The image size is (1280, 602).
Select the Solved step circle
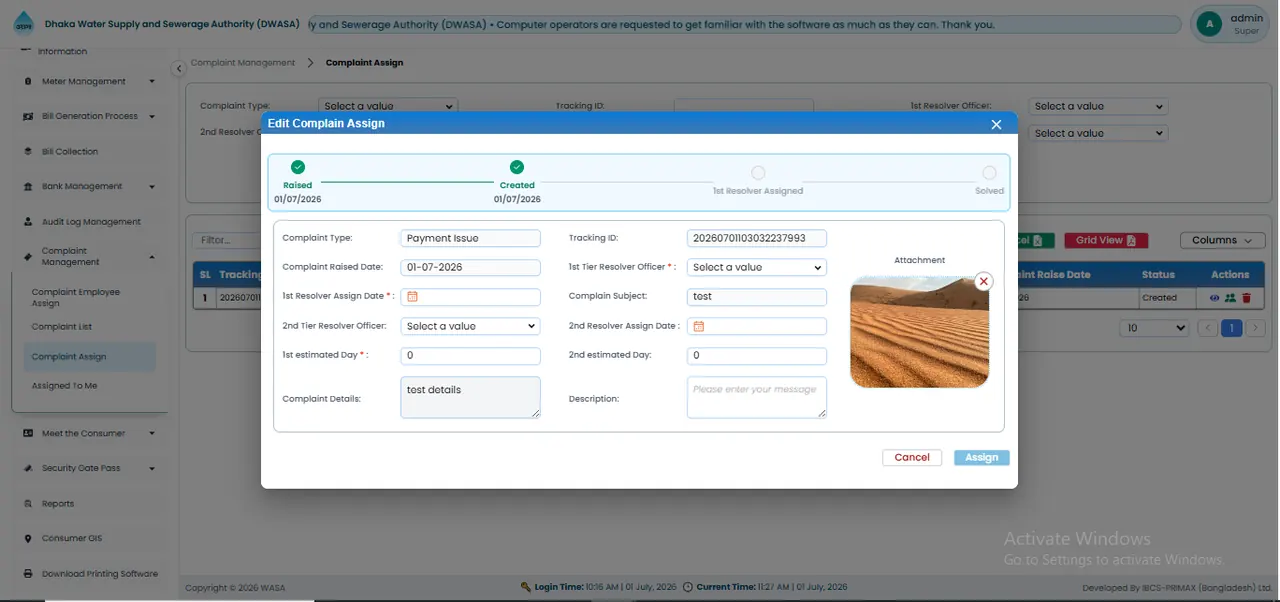point(989,173)
